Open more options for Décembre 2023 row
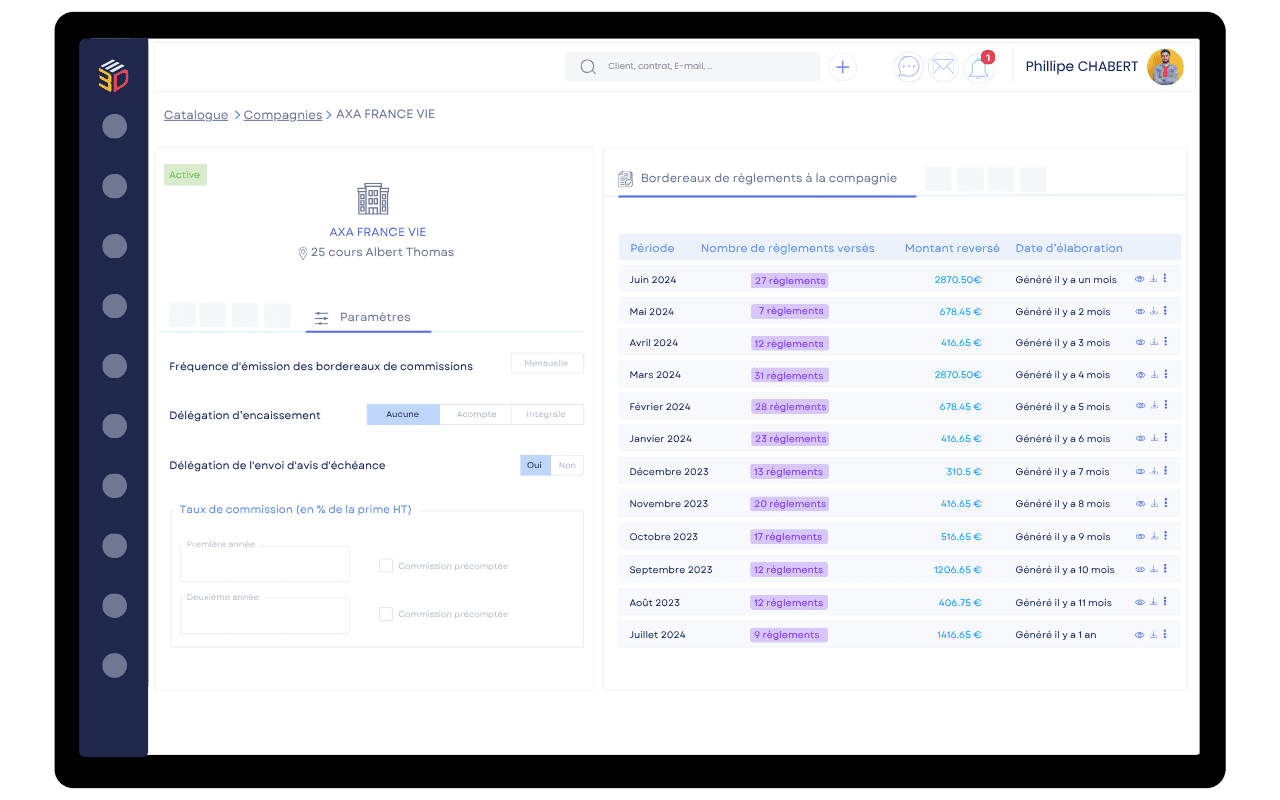The width and height of the screenshot is (1280, 800). point(1165,470)
